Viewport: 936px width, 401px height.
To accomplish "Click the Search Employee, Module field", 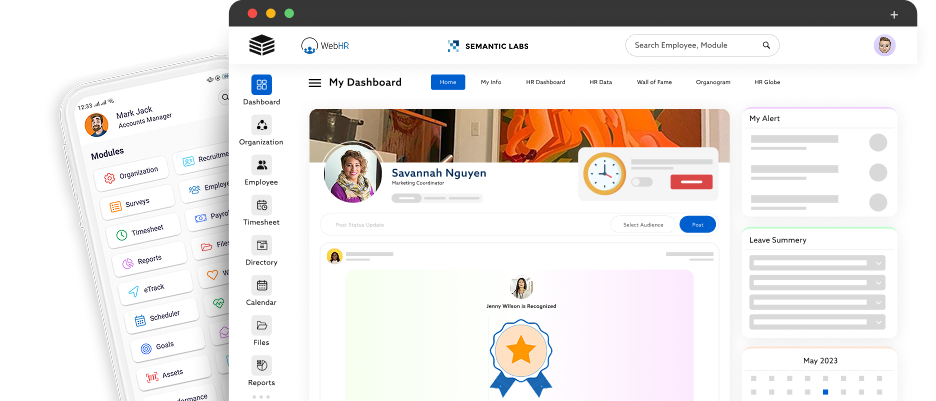I will [x=702, y=45].
